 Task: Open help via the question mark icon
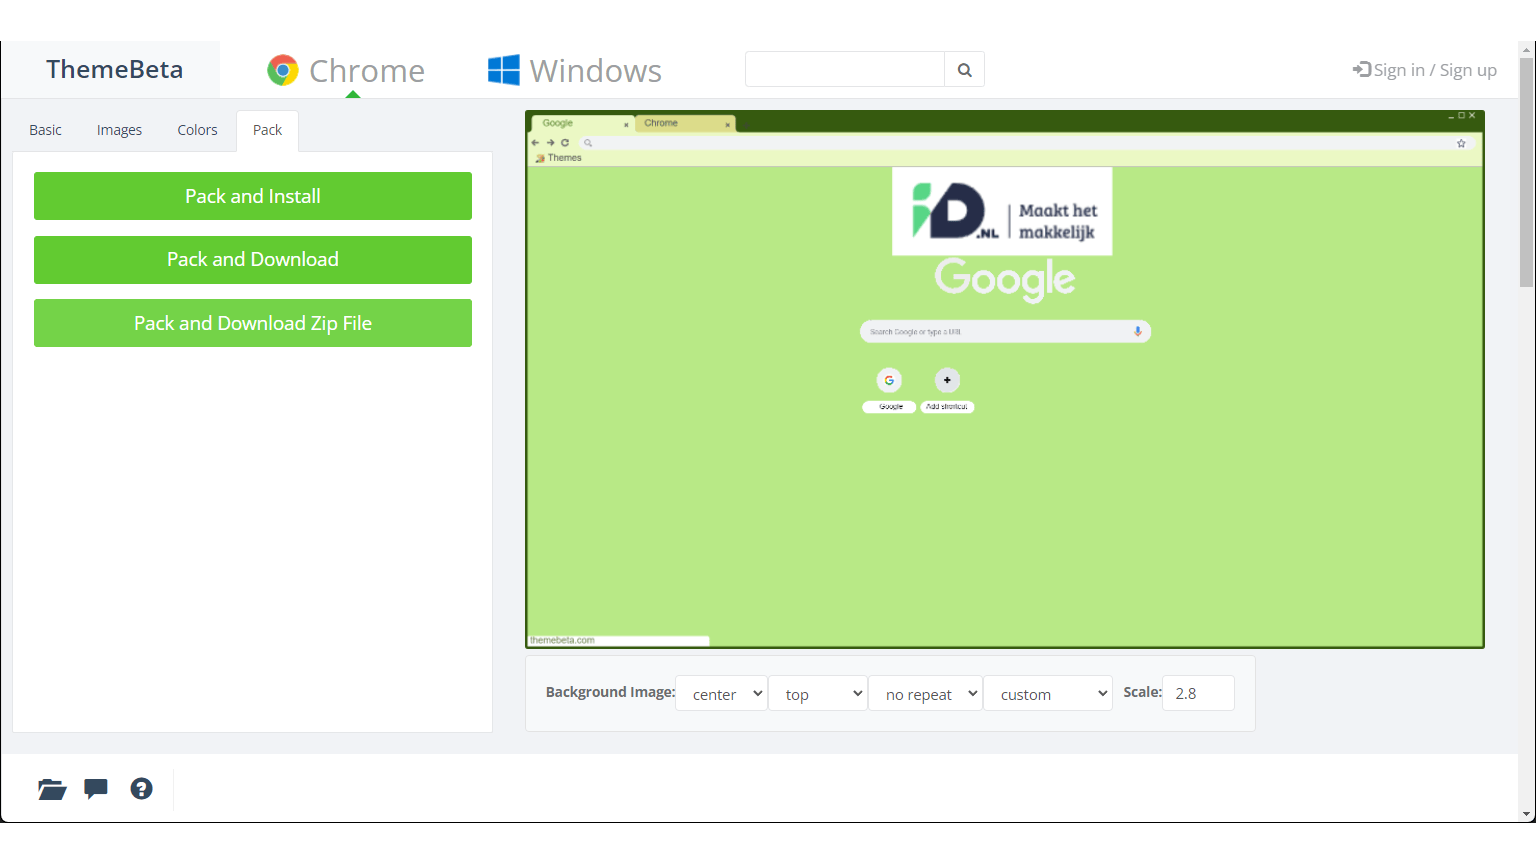[142, 789]
